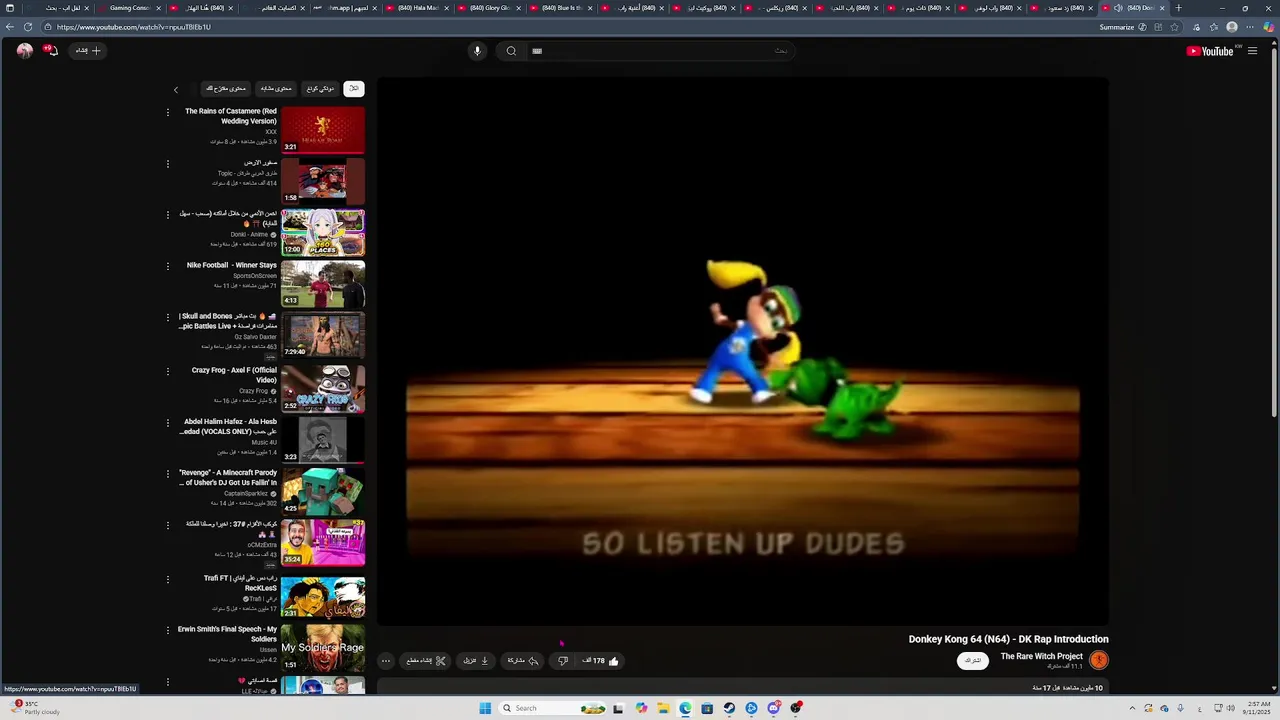Open Nike Football Winner Stays title
1280x720 pixels.
coord(232,265)
